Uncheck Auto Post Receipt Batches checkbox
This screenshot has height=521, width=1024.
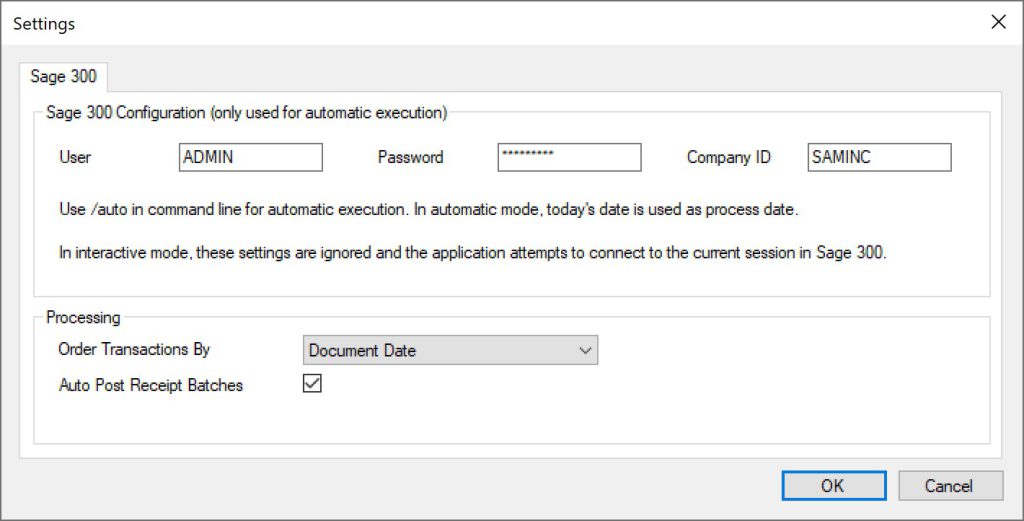[312, 384]
